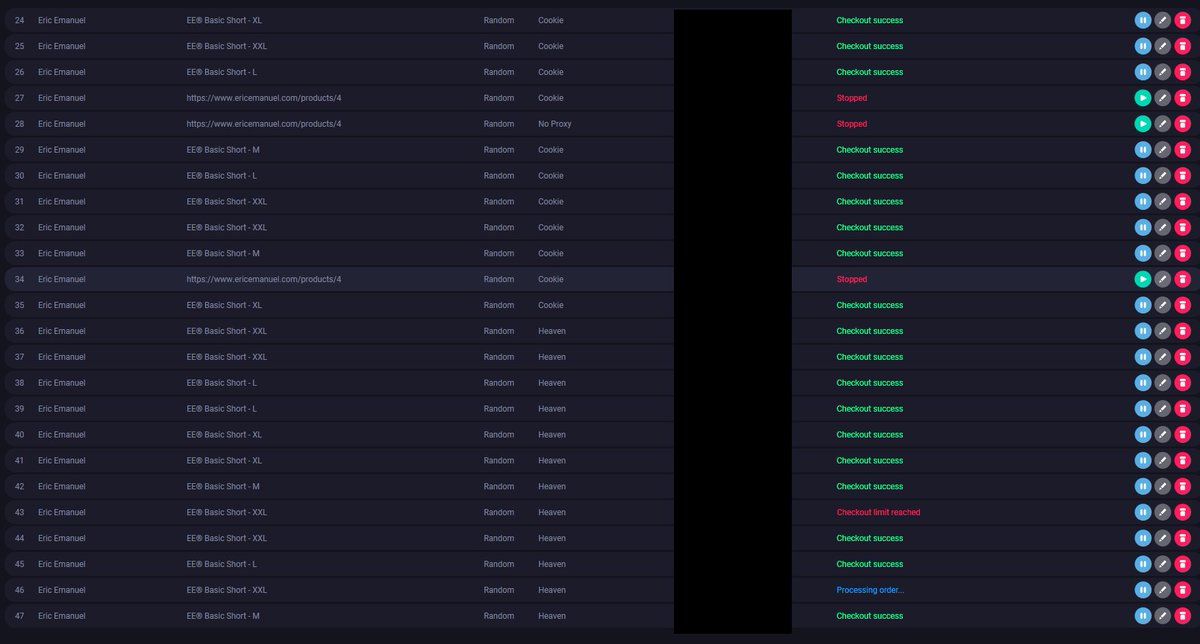
Task: Click 'Eric Emanuel' store cell in row 40
Action: [x=62, y=435]
